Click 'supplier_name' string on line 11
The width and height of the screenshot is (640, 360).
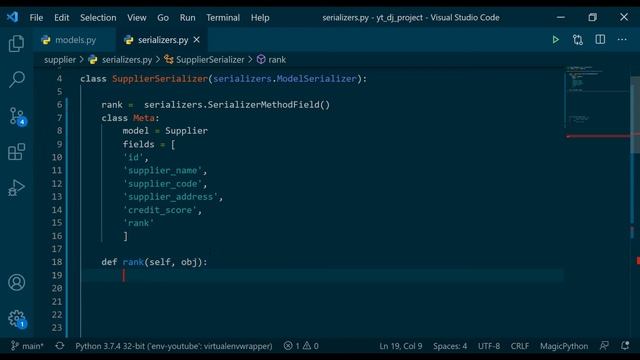click(162, 171)
